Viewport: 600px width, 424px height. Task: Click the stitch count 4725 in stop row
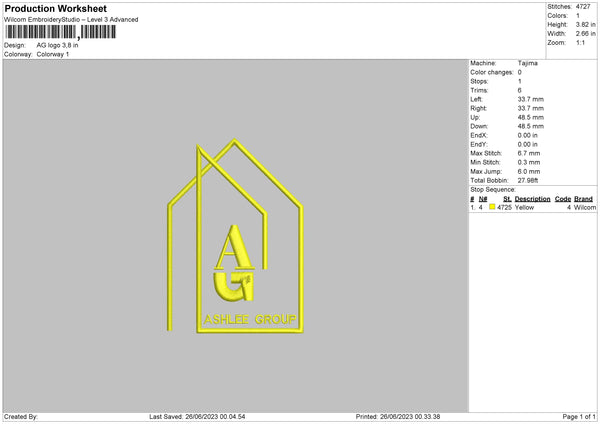pos(504,207)
